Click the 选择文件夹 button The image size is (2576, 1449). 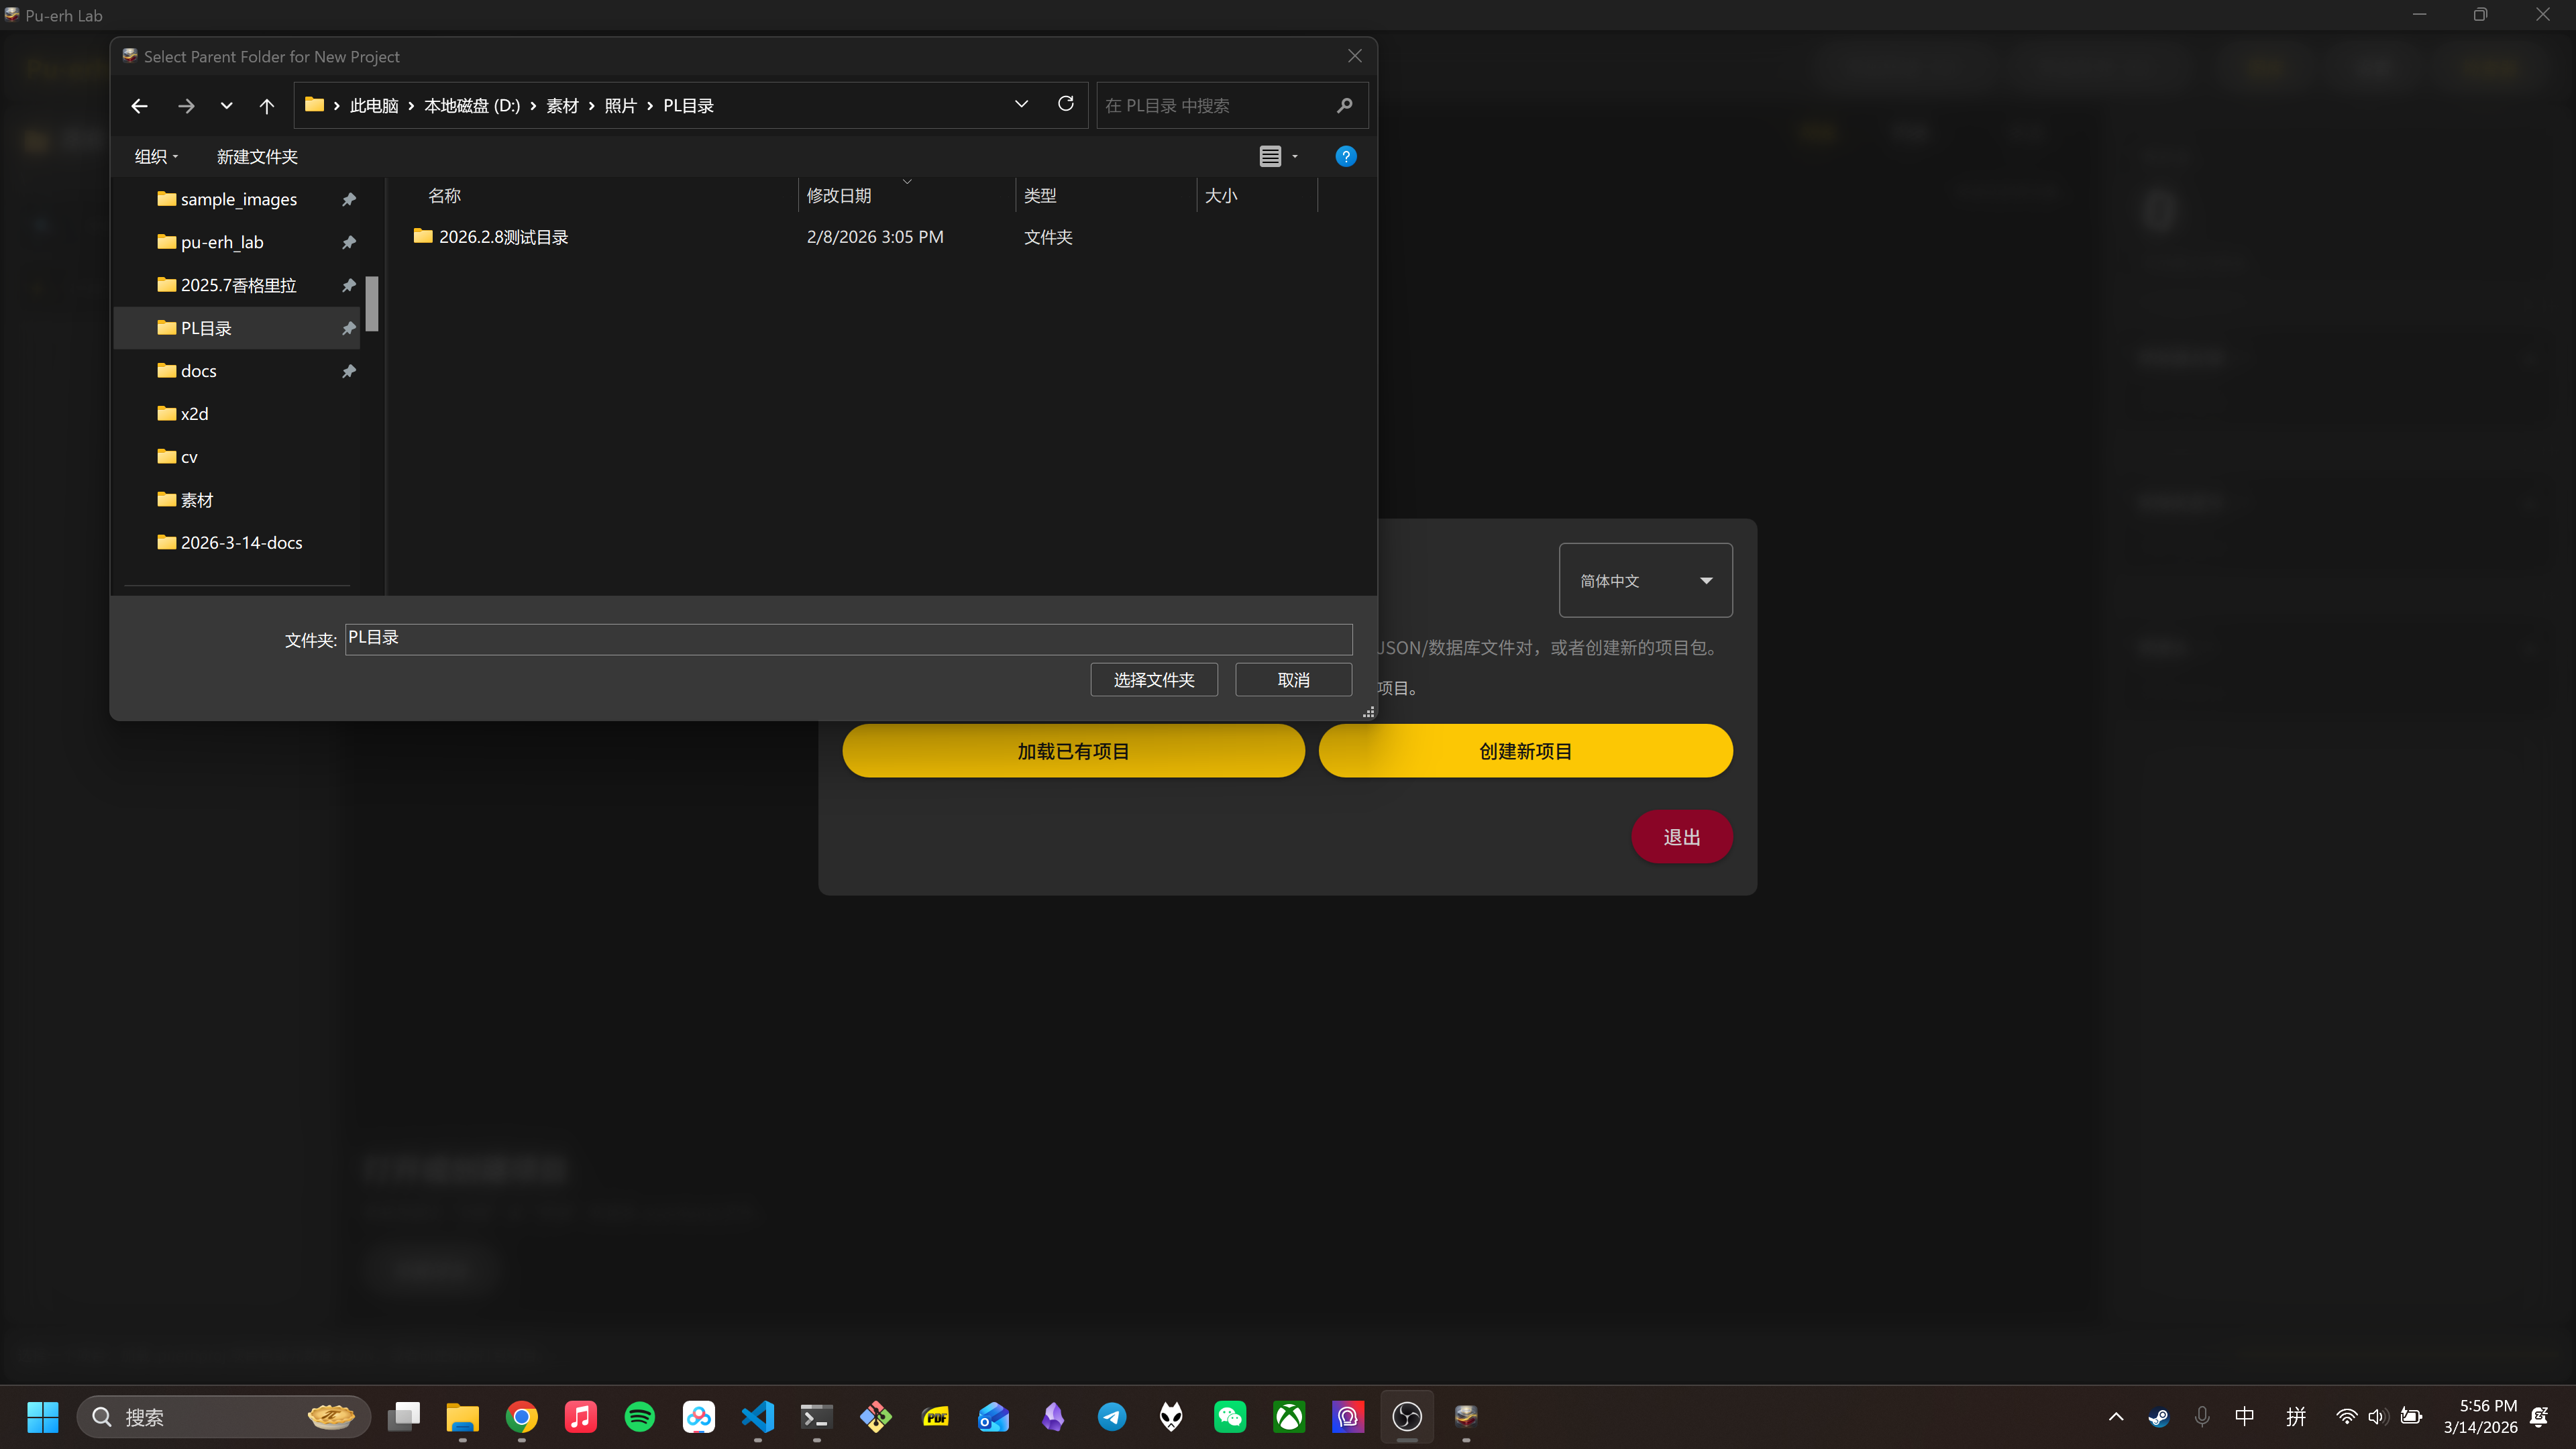[x=1153, y=680]
